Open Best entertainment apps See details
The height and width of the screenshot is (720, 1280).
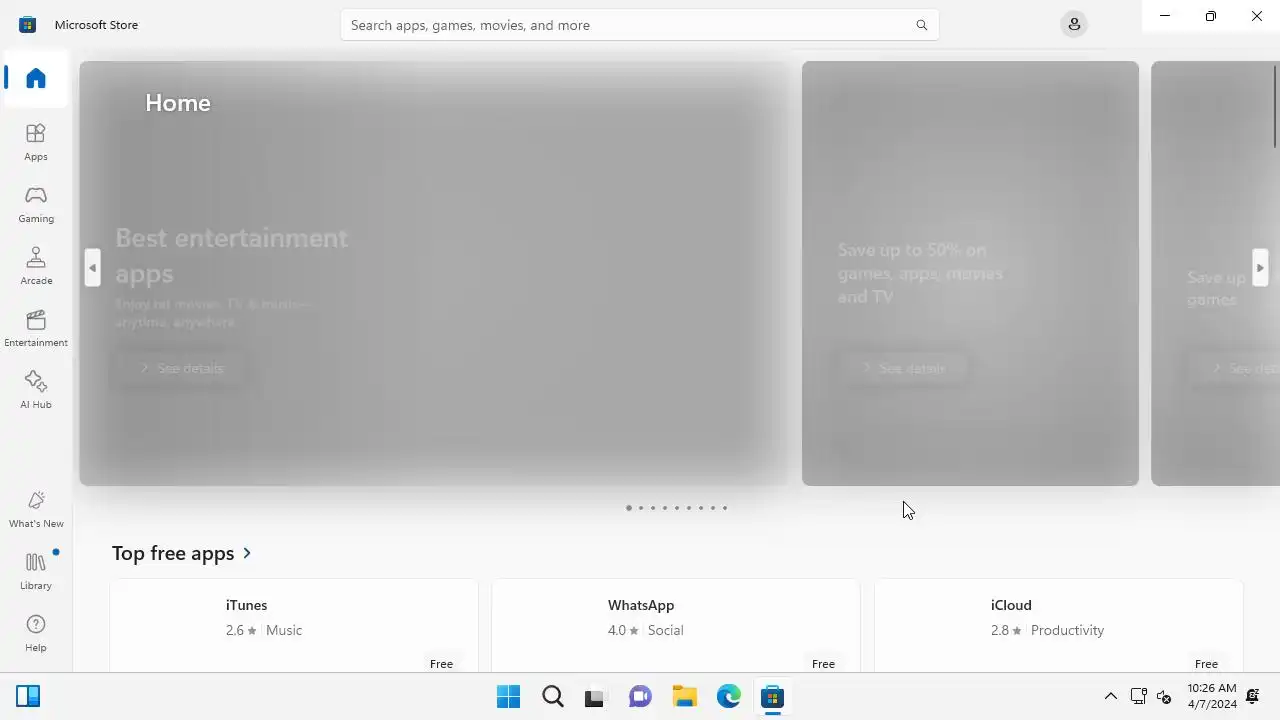coord(180,368)
